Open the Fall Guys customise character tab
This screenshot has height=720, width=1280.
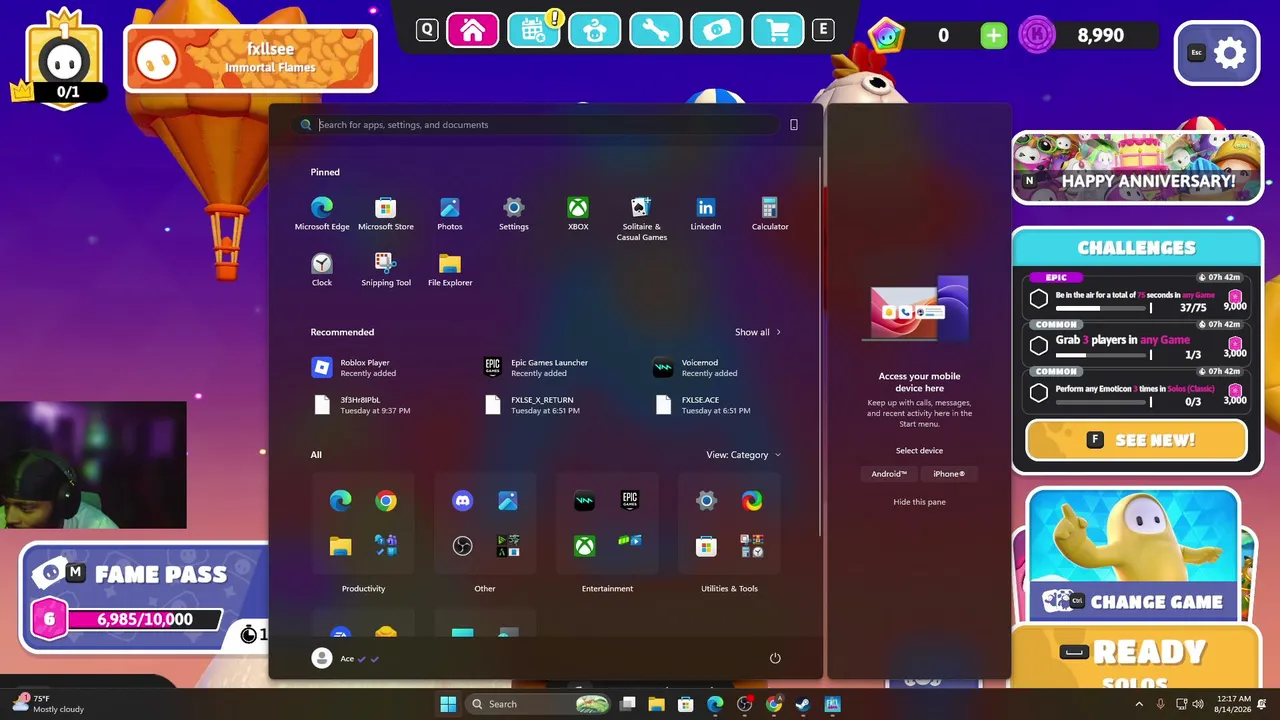point(595,30)
